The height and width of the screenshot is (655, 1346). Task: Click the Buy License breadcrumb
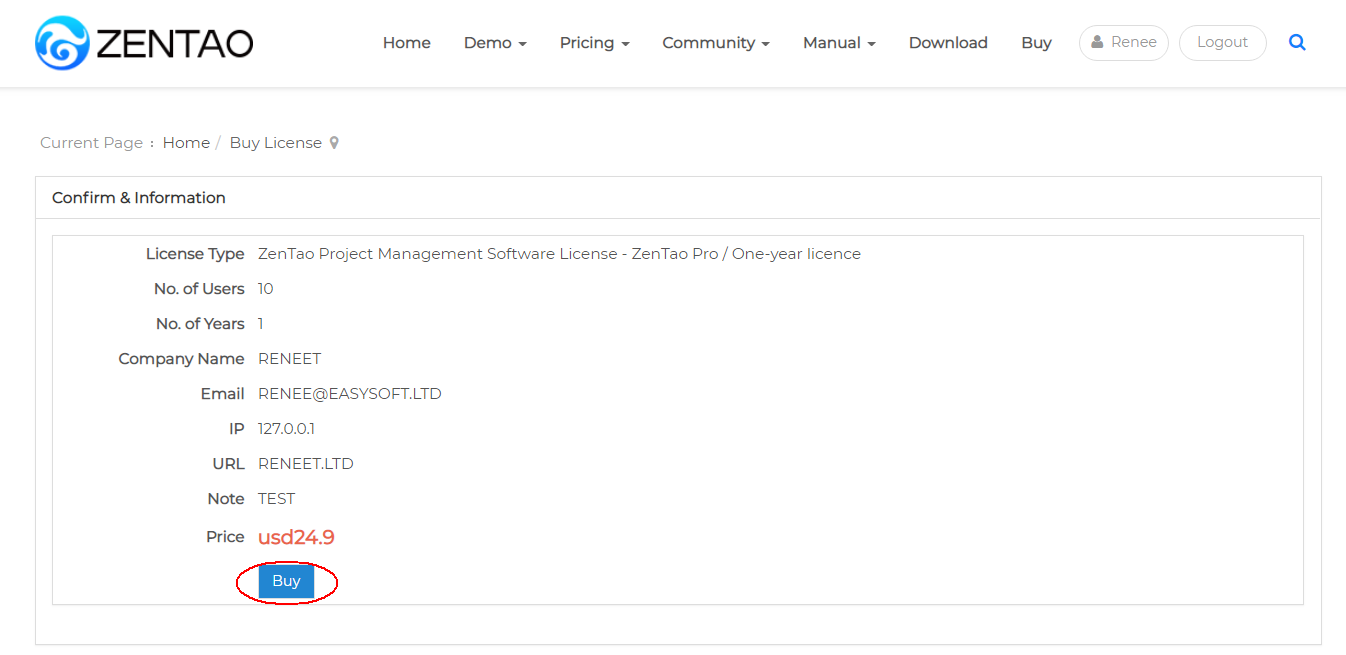276,143
